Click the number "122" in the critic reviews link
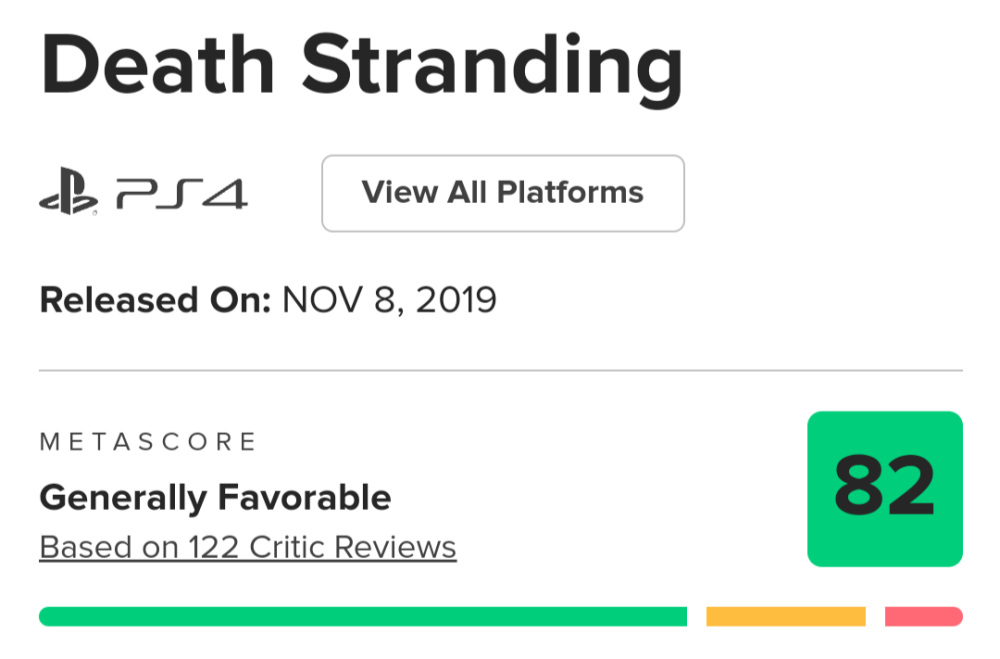 214,548
